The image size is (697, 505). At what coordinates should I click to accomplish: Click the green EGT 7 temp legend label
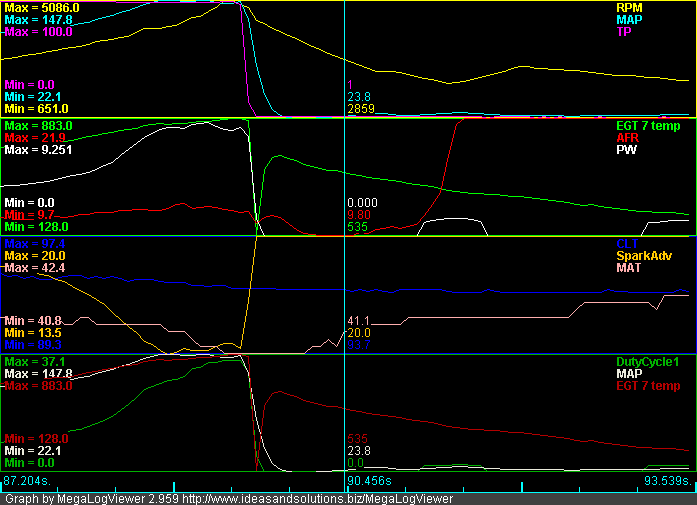tap(648, 126)
